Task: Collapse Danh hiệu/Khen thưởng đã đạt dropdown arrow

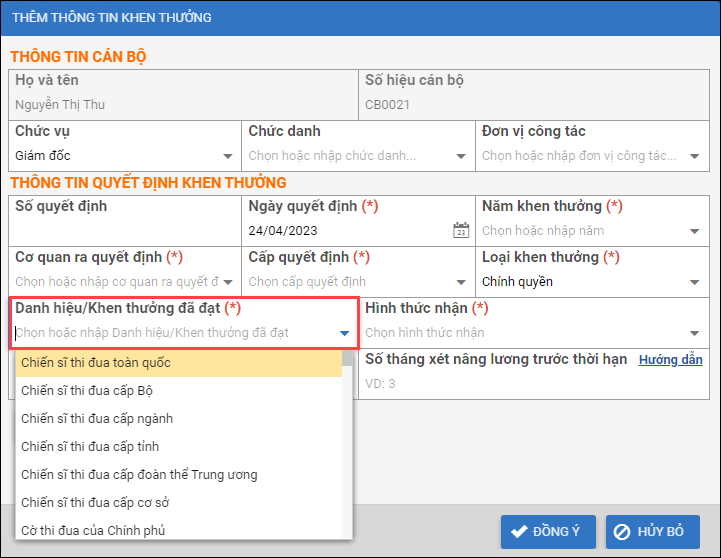Action: pos(344,333)
